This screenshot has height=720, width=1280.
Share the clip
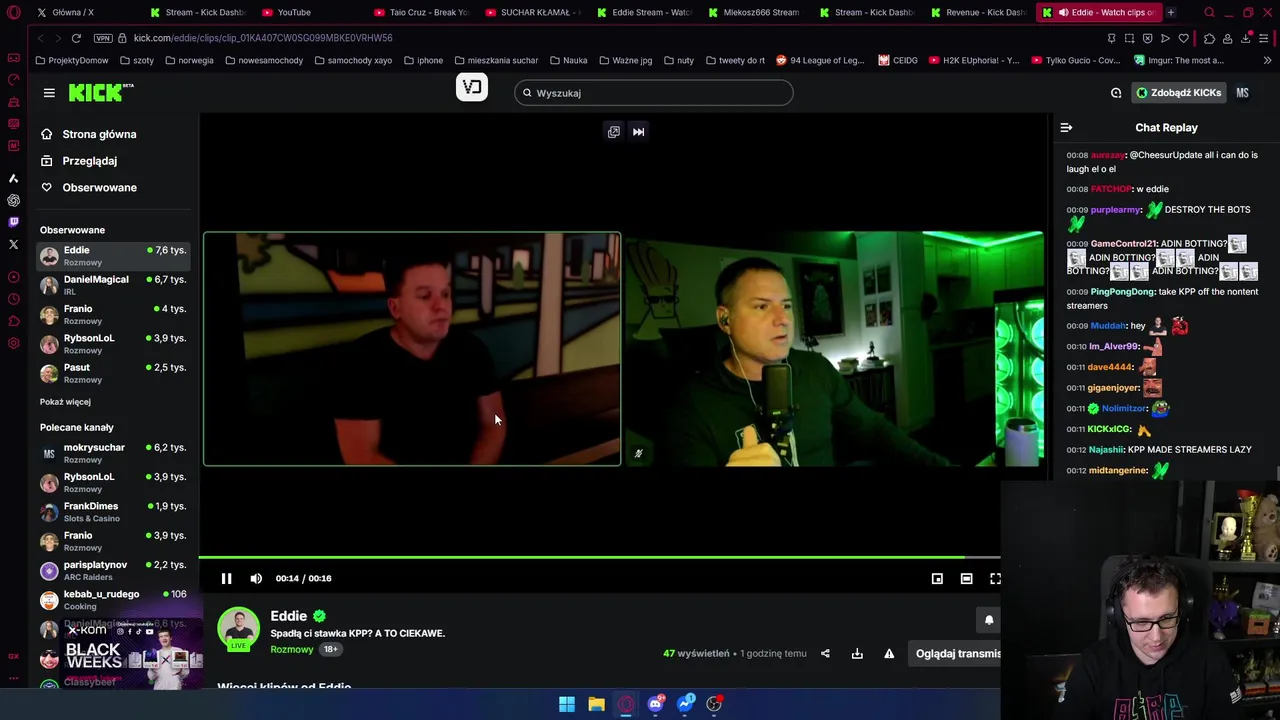[x=825, y=654]
